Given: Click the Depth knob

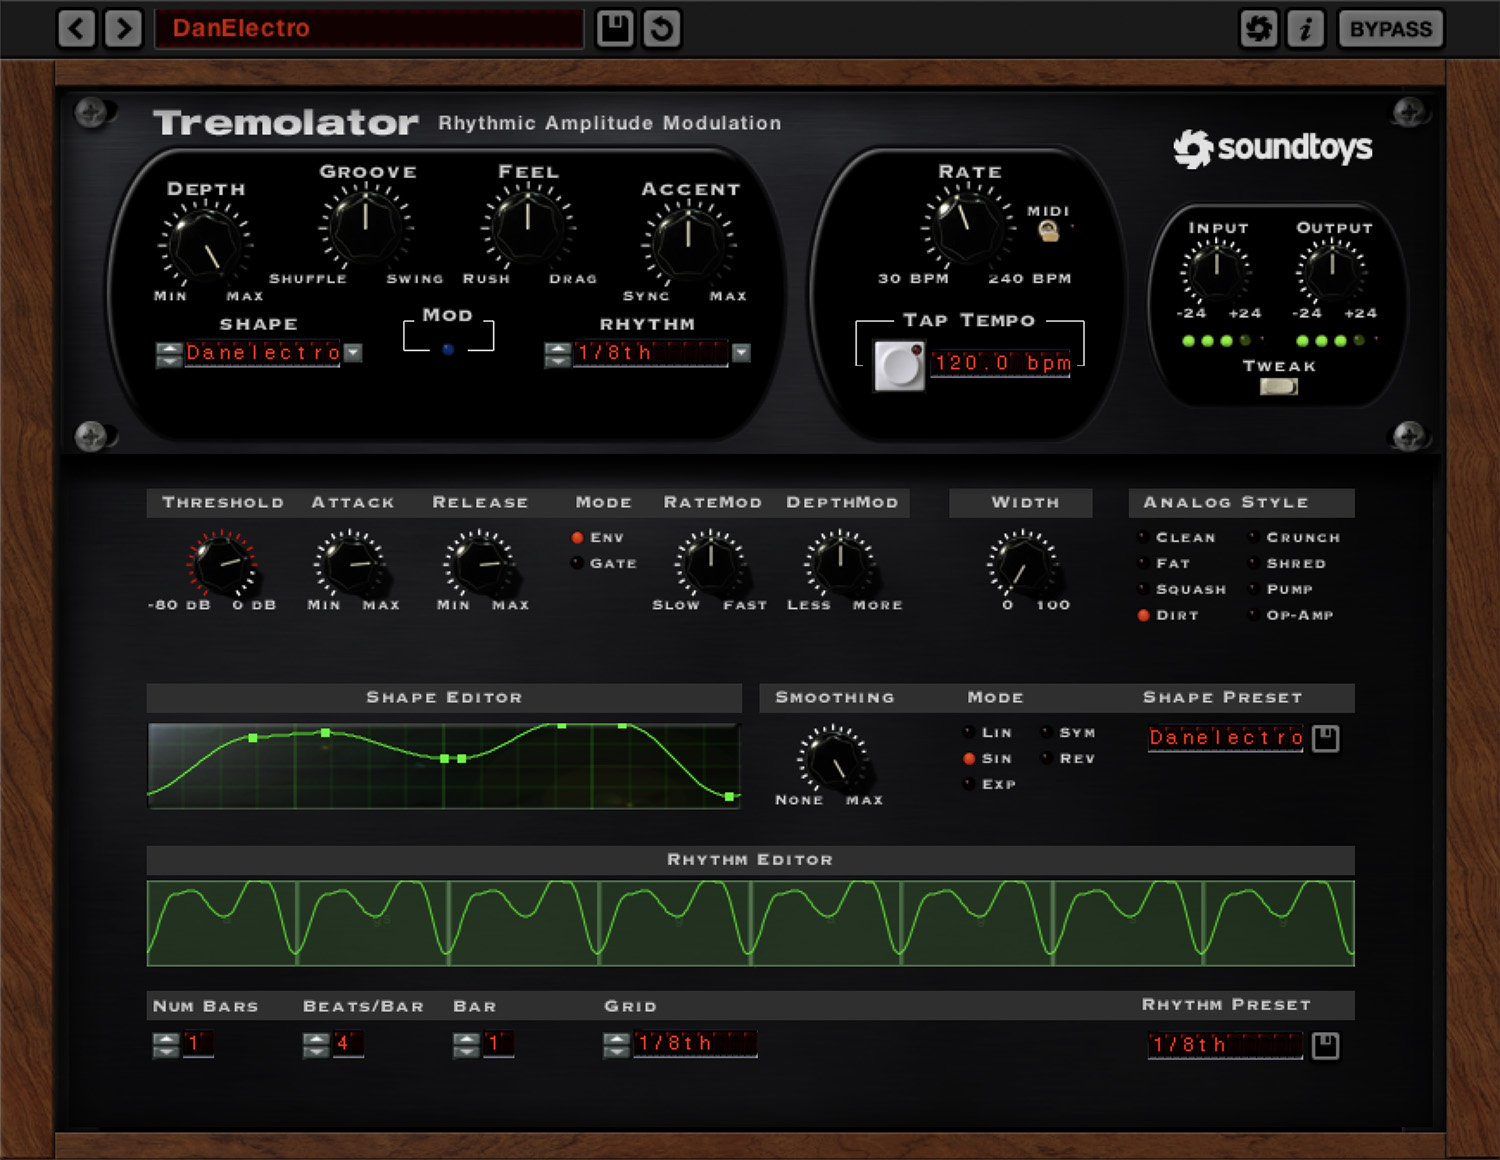Looking at the screenshot, I should coord(205,243).
